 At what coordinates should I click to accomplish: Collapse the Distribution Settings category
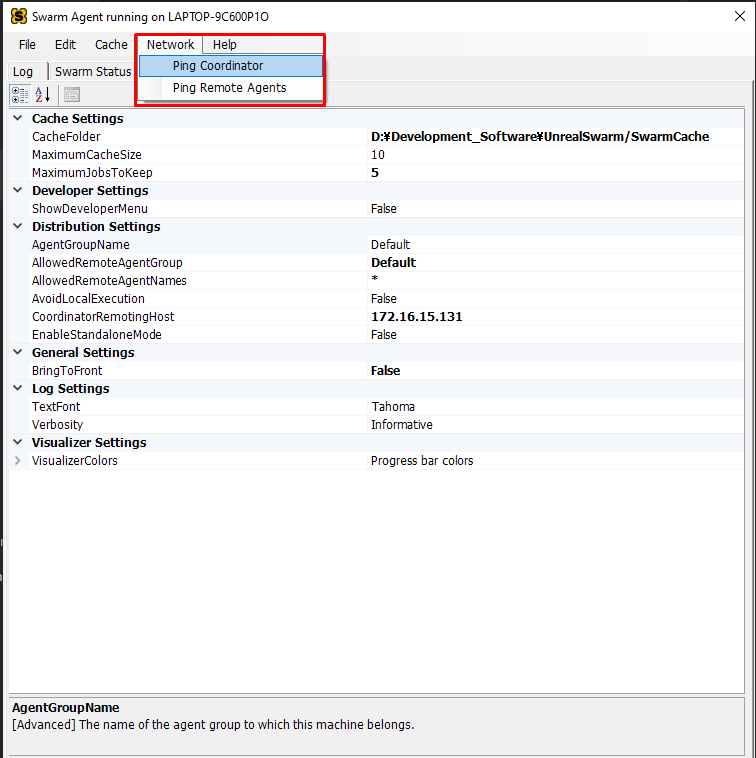pyautogui.click(x=18, y=227)
